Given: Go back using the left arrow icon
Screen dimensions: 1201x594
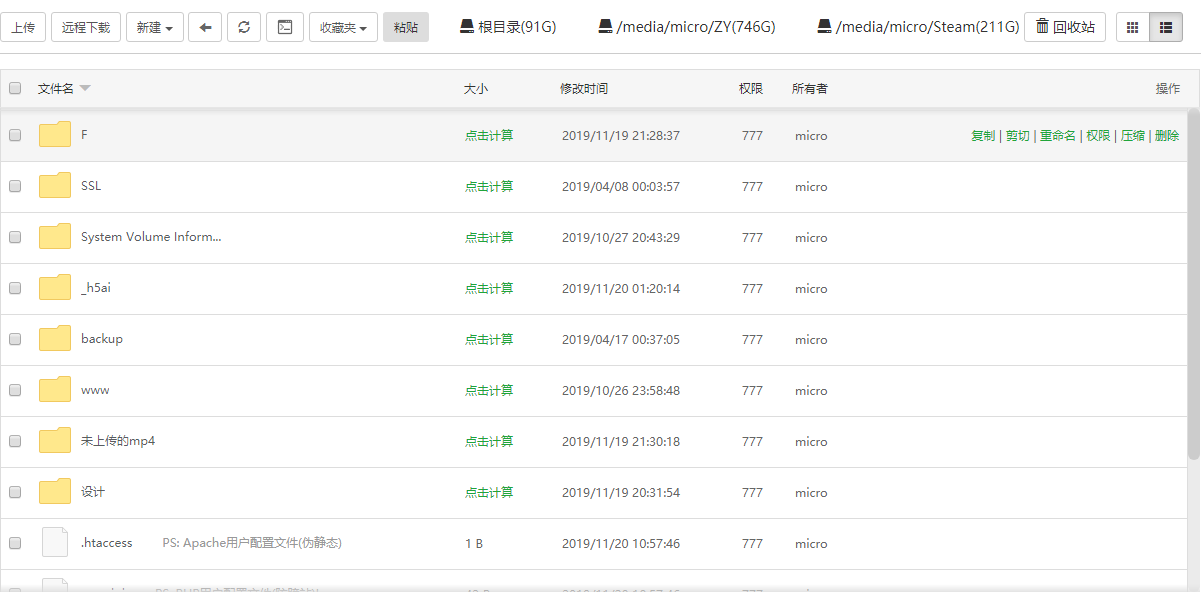Looking at the screenshot, I should (x=205, y=27).
